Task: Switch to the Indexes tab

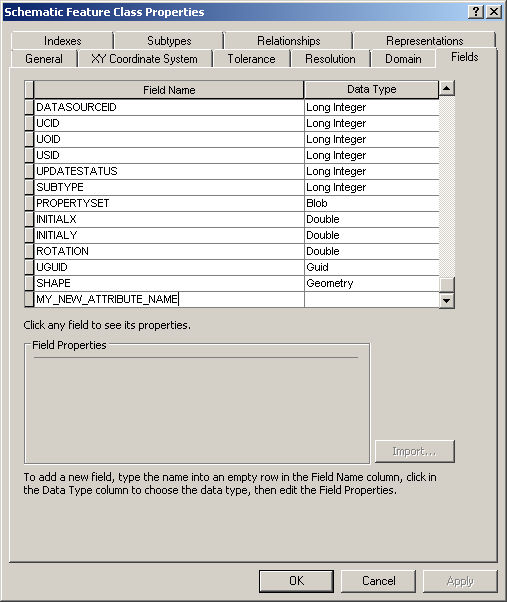Action: [63, 40]
